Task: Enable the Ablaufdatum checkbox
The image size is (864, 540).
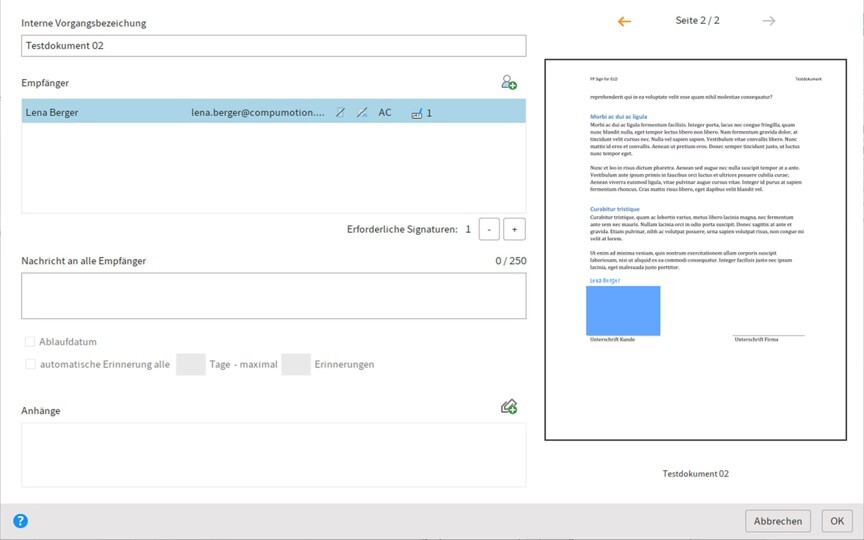Action: (30, 342)
